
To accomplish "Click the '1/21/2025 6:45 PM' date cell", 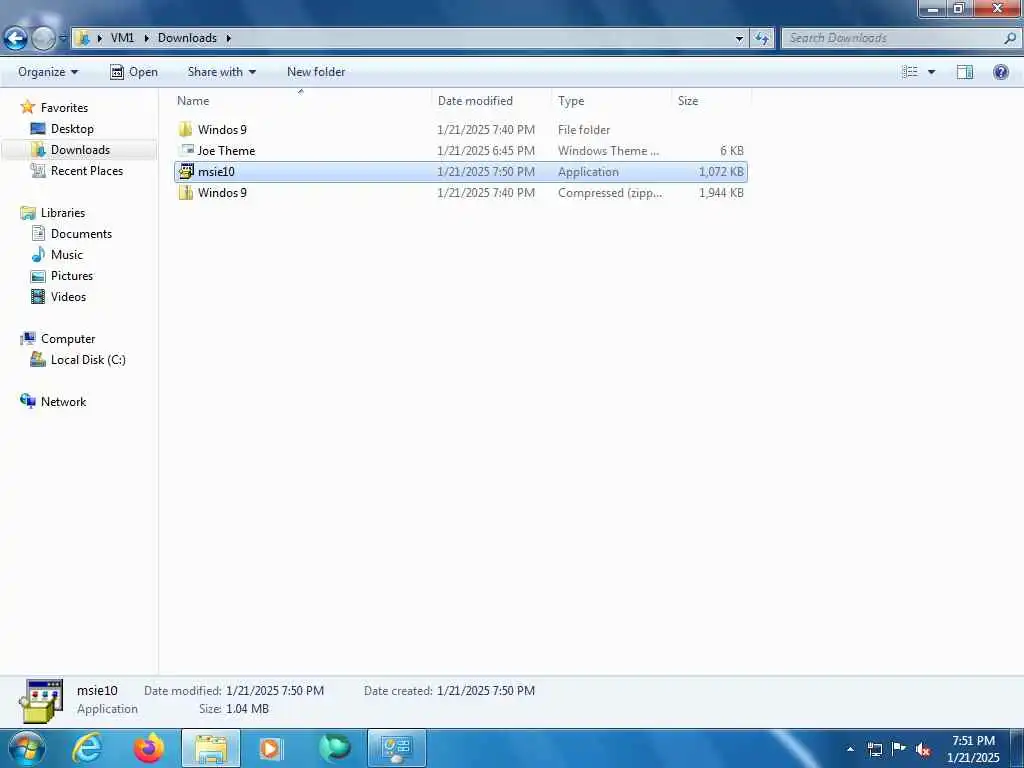I will pyautogui.click(x=486, y=151).
